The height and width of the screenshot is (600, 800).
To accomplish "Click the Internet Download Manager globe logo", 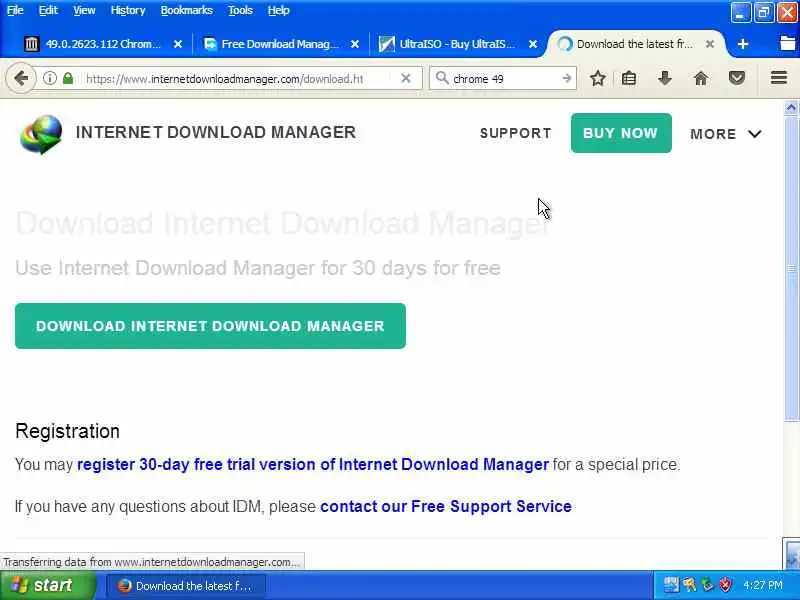I will point(41,134).
